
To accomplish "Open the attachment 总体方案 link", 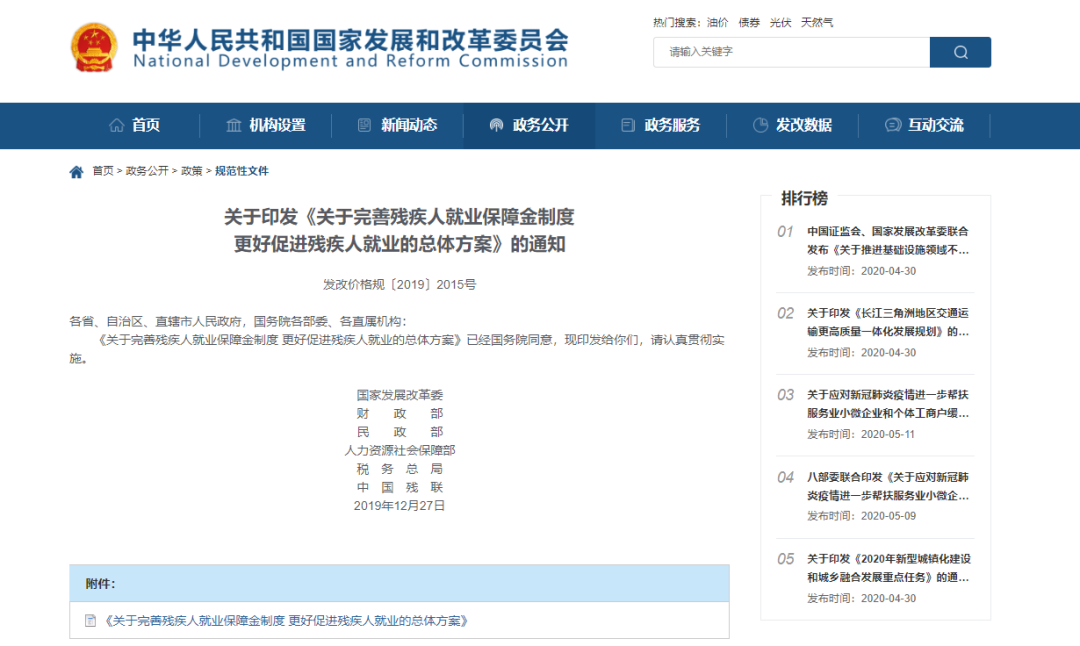I will tap(286, 621).
